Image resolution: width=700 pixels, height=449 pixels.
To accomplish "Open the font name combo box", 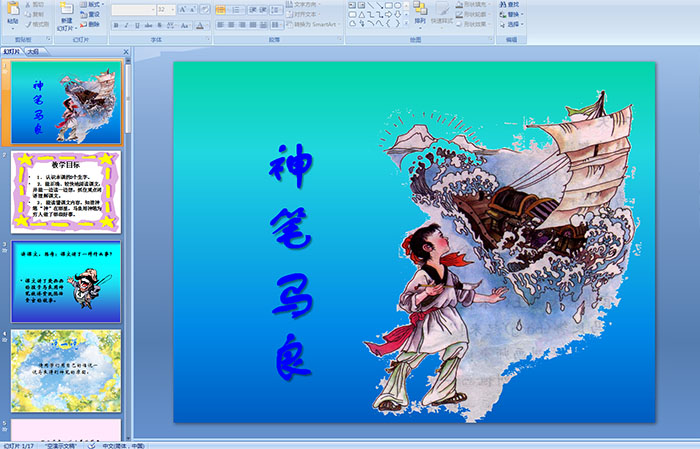I will coord(133,9).
